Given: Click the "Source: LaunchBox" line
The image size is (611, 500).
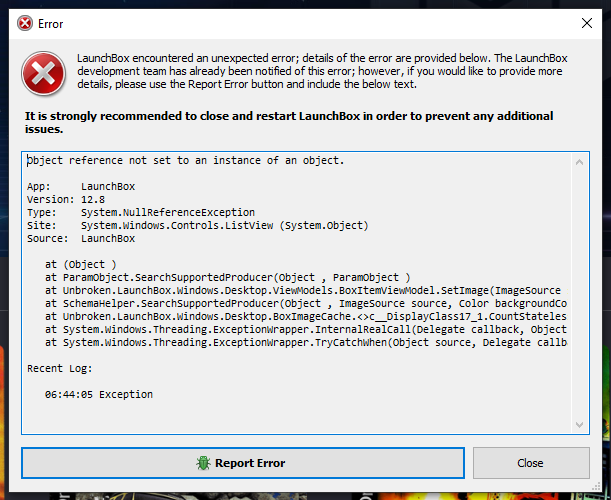Looking at the screenshot, I should click(x=80, y=238).
